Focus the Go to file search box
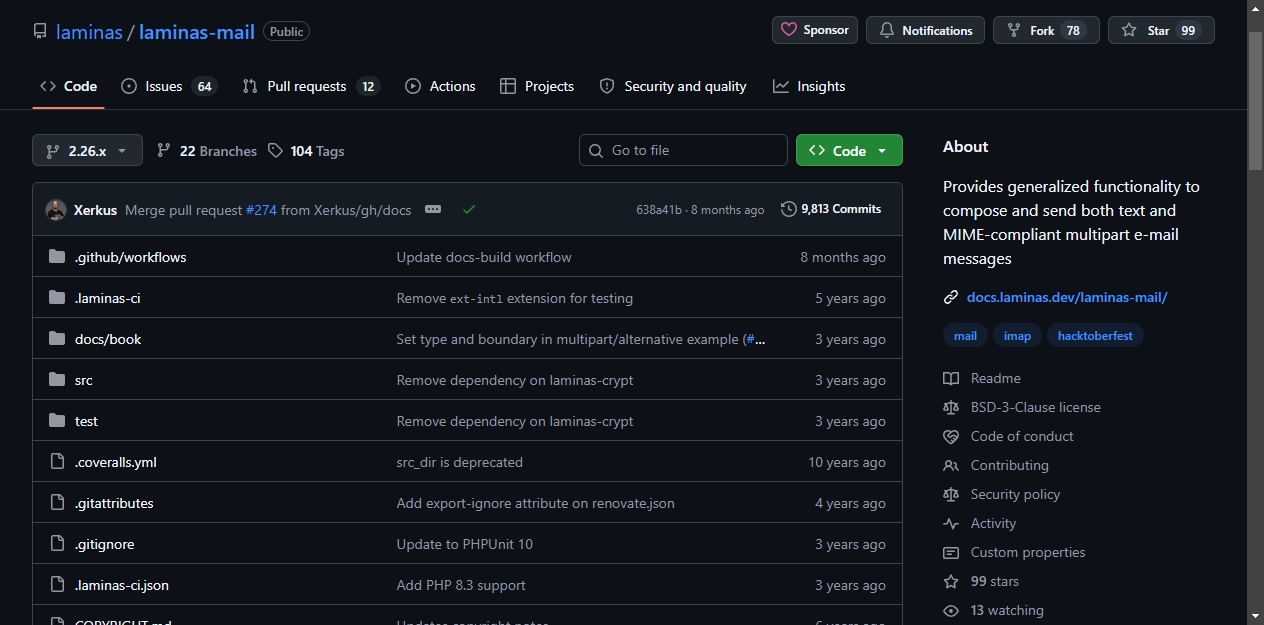 point(683,150)
